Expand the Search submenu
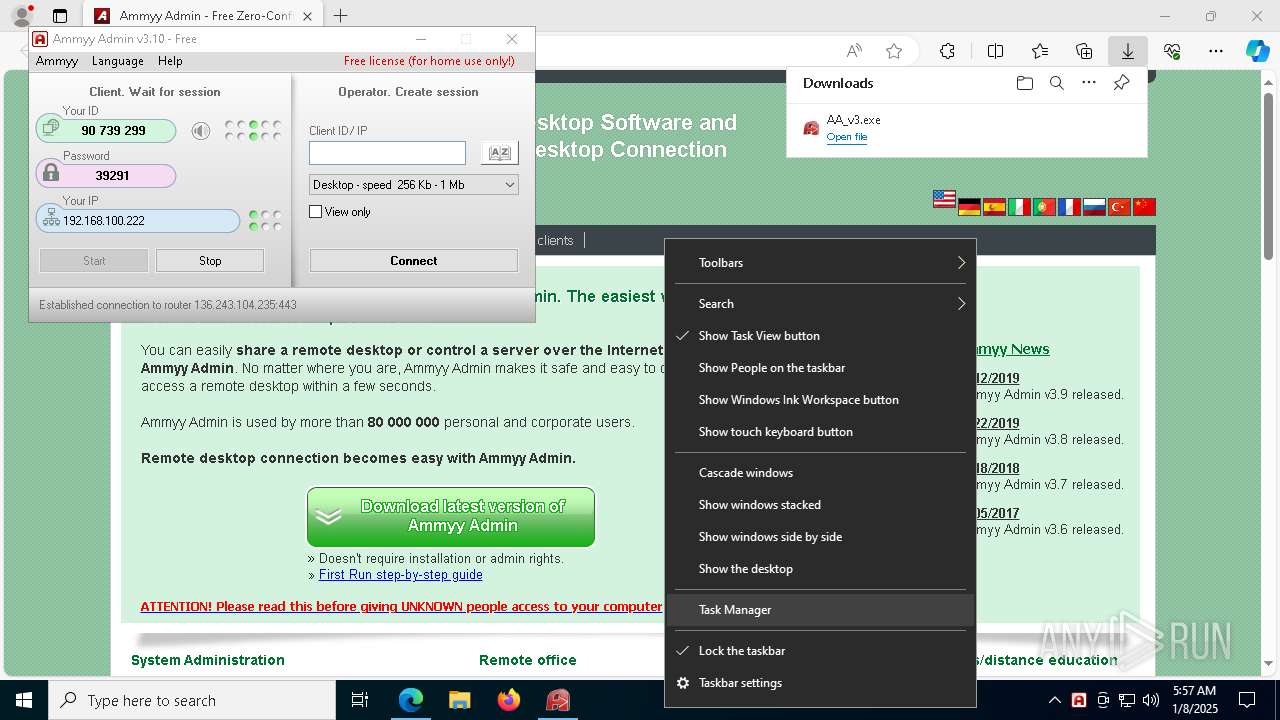Image resolution: width=1280 pixels, height=720 pixels. [x=820, y=304]
